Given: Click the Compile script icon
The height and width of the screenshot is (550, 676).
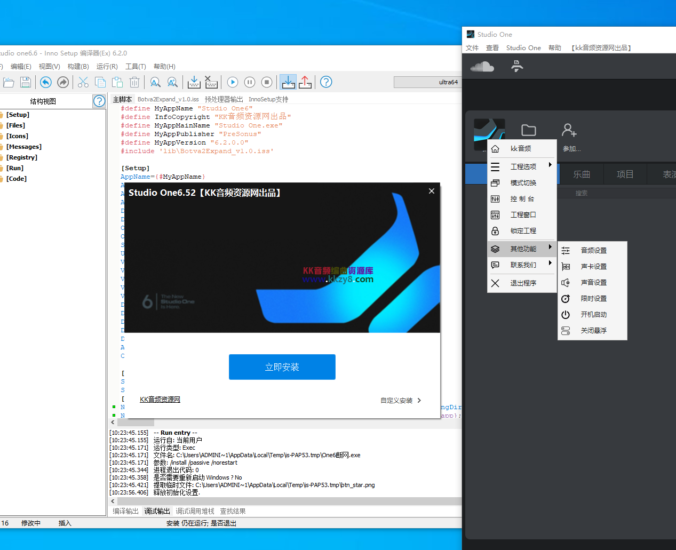Looking at the screenshot, I should pos(194,82).
